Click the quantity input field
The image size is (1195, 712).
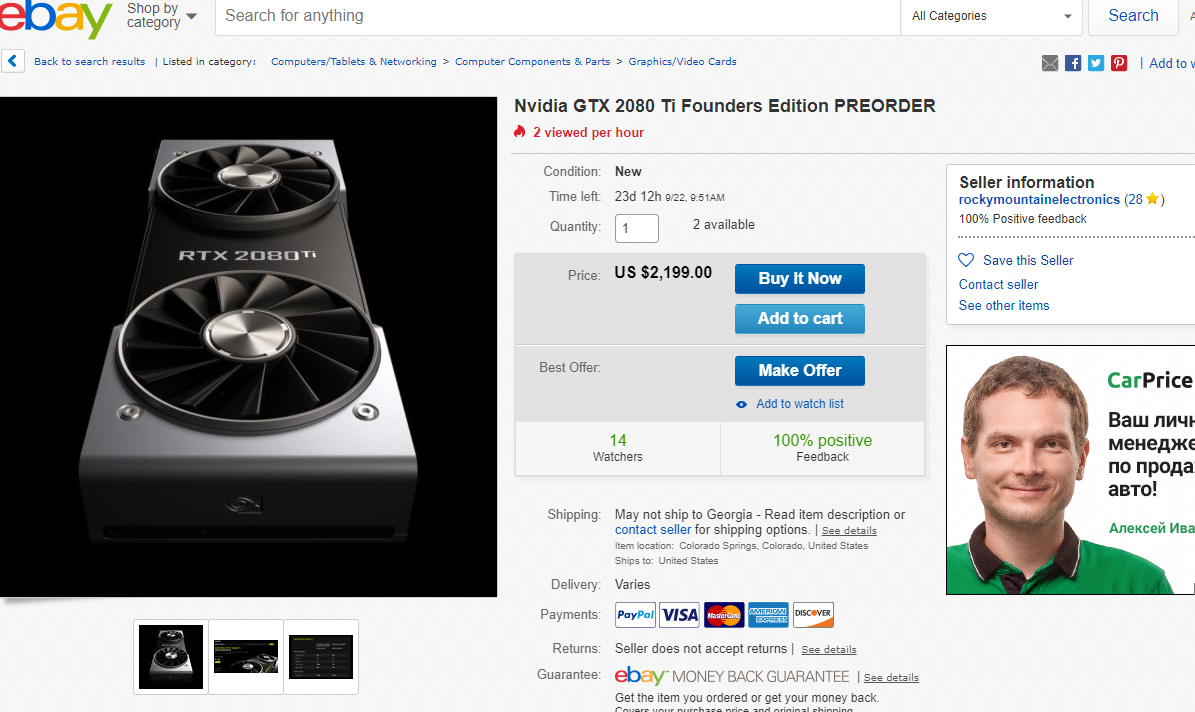coord(636,228)
